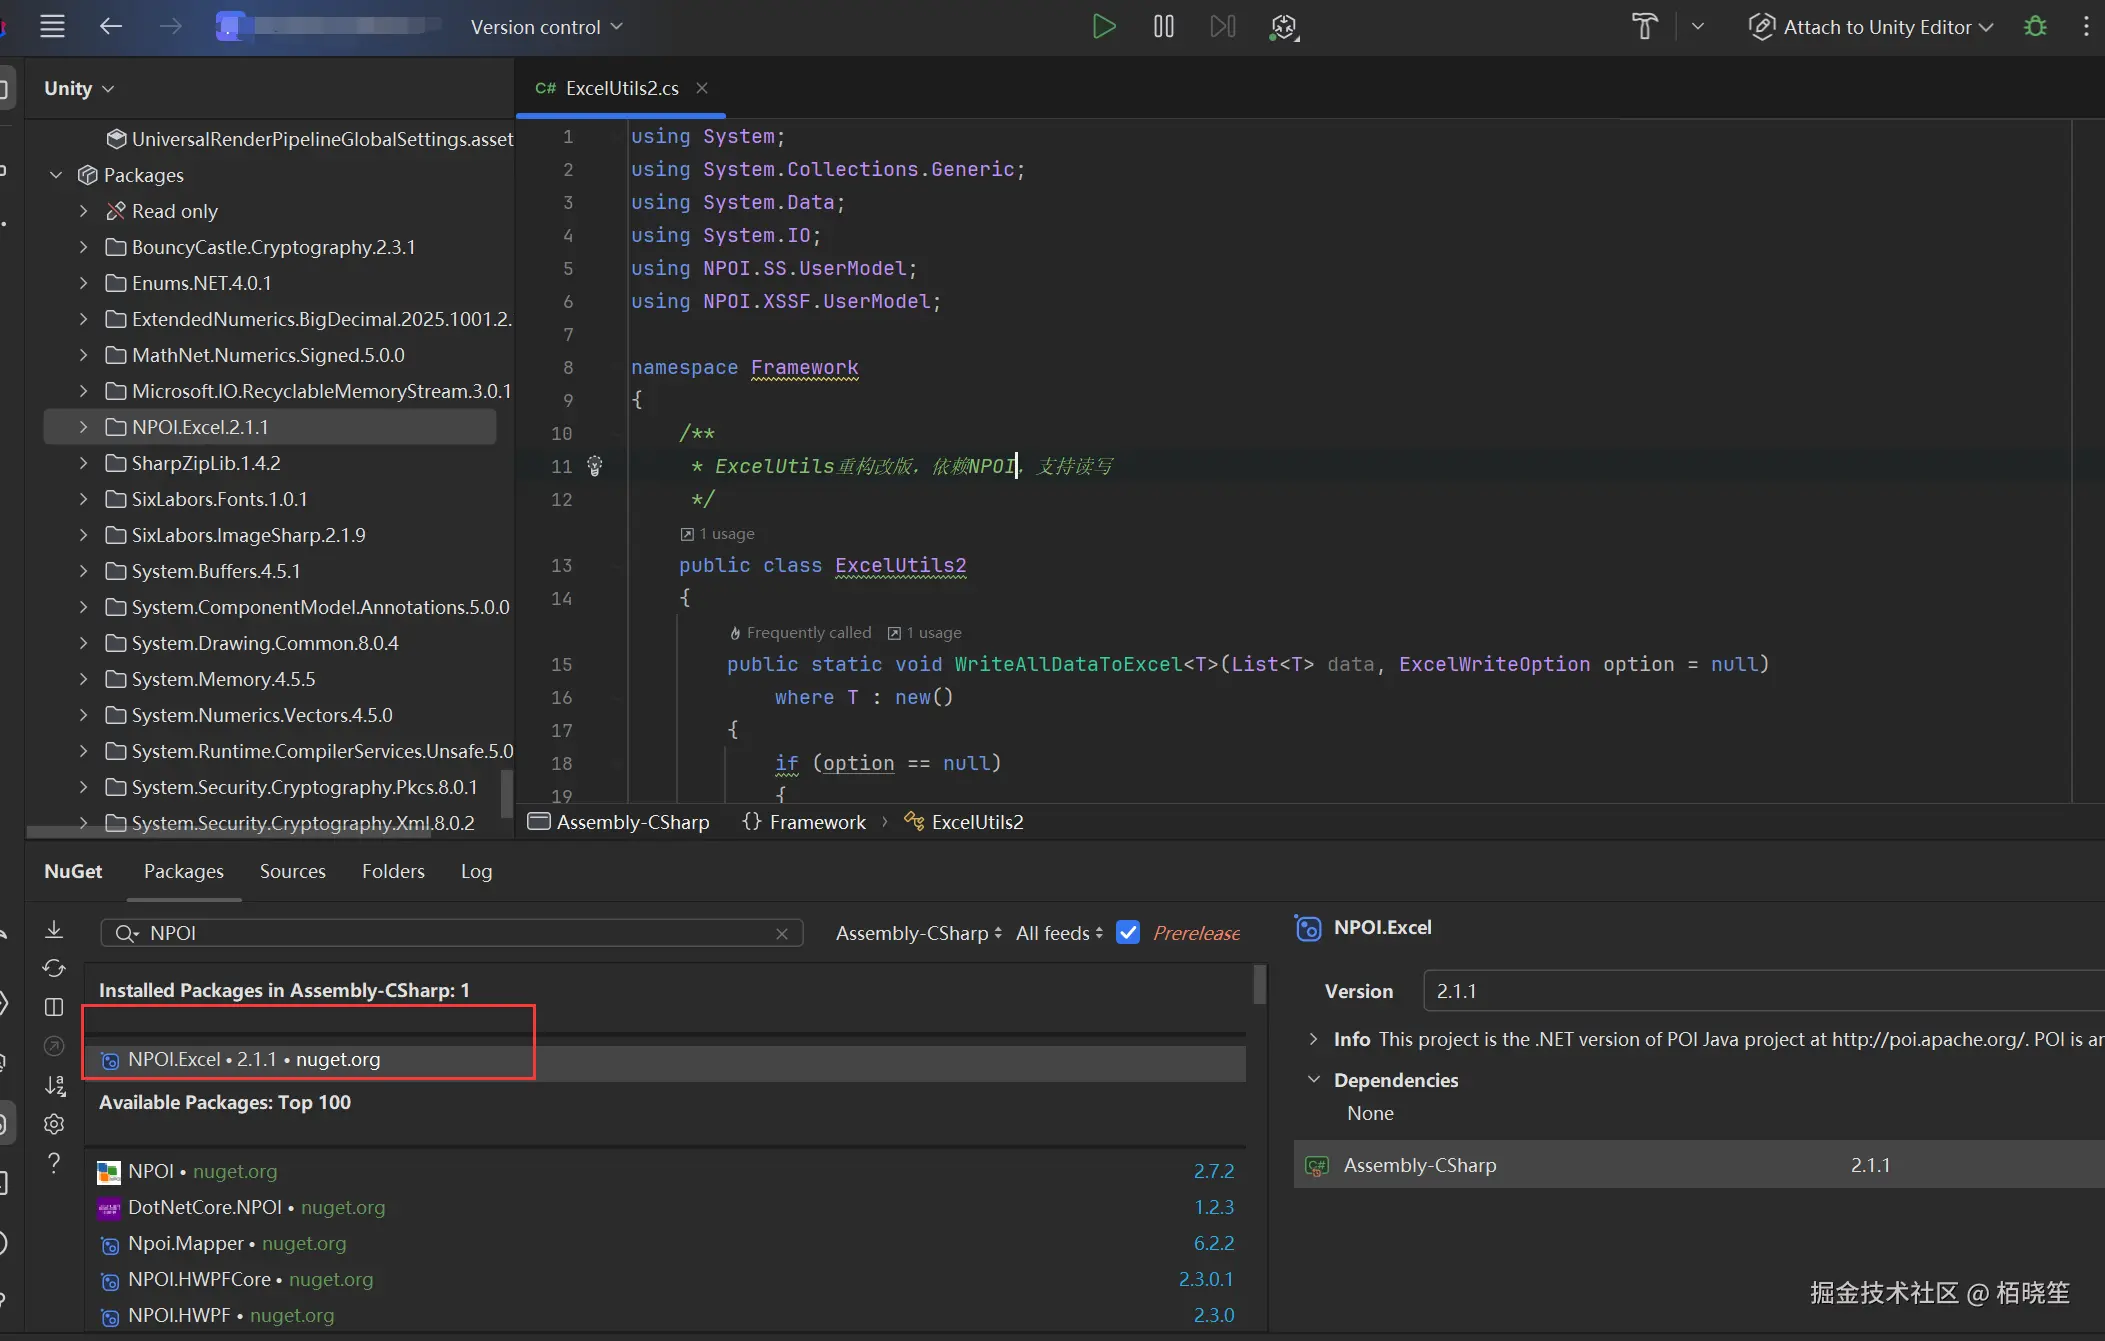This screenshot has width=2105, height=1341.
Task: Click the package list vertical scrollbar
Action: pos(1259,985)
